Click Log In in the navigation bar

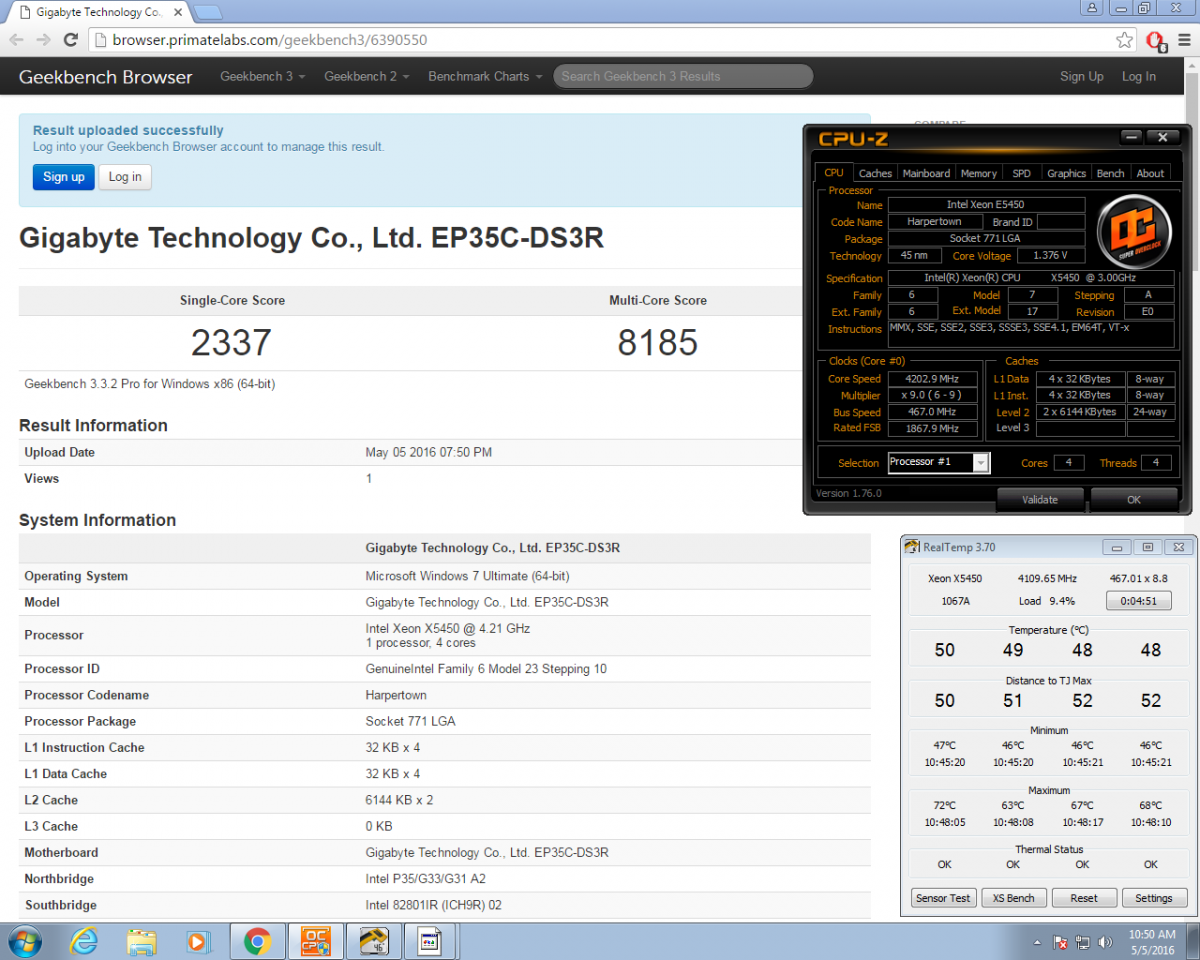click(1139, 76)
